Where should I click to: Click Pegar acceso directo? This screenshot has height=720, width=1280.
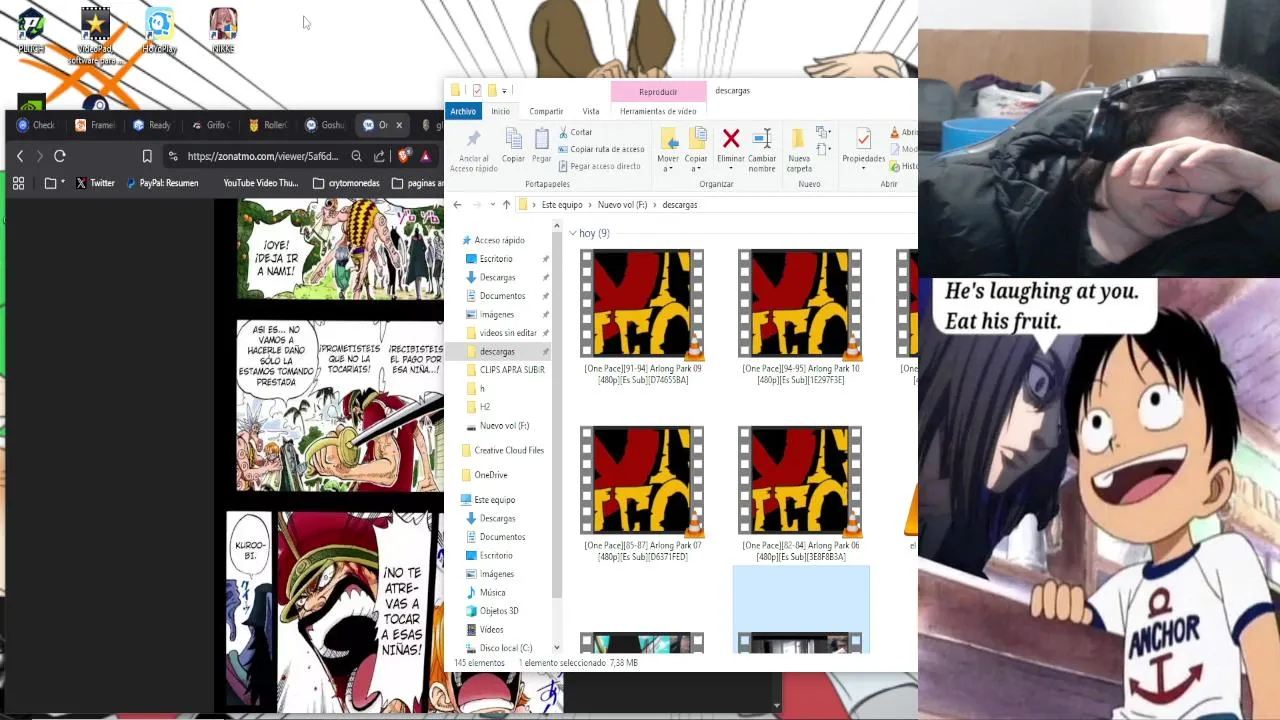point(599,166)
